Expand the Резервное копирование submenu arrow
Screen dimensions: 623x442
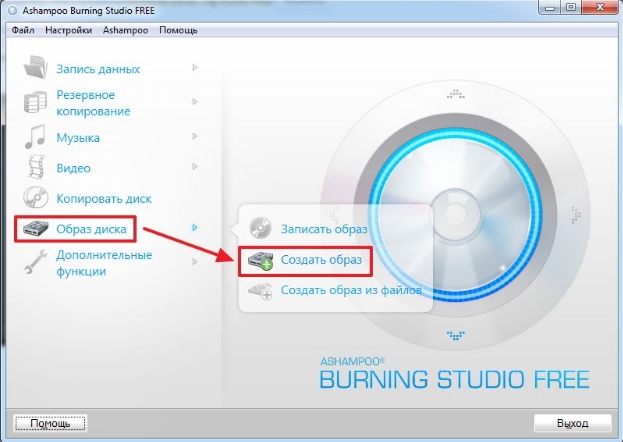(195, 102)
